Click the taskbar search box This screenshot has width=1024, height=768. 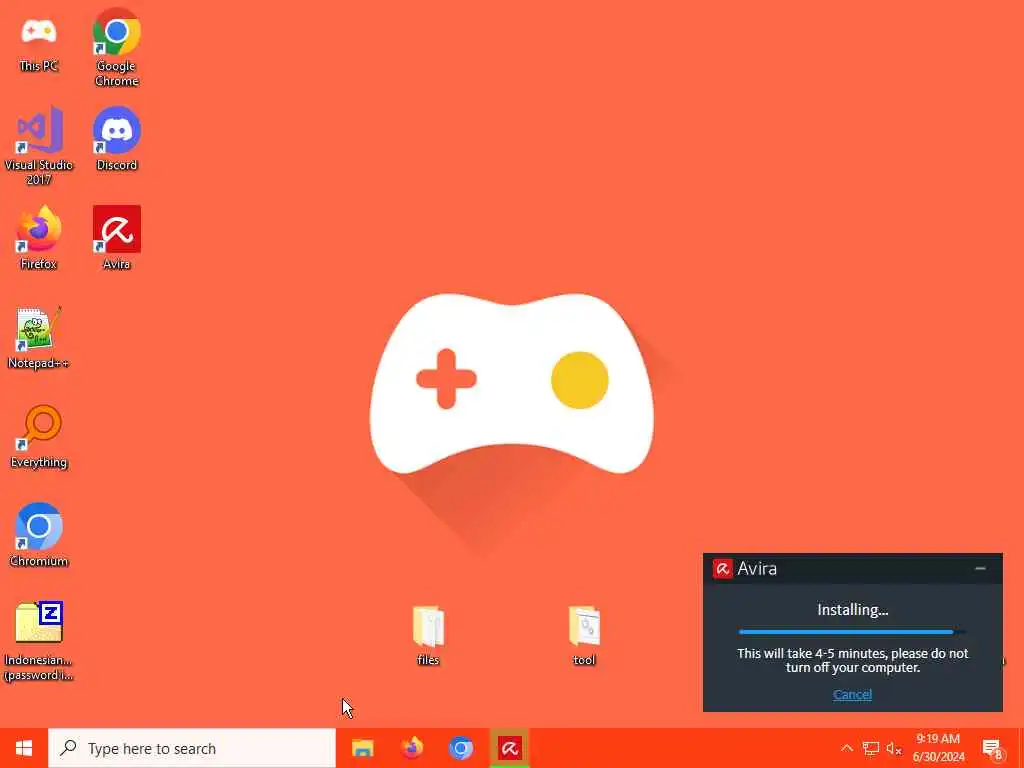click(192, 748)
